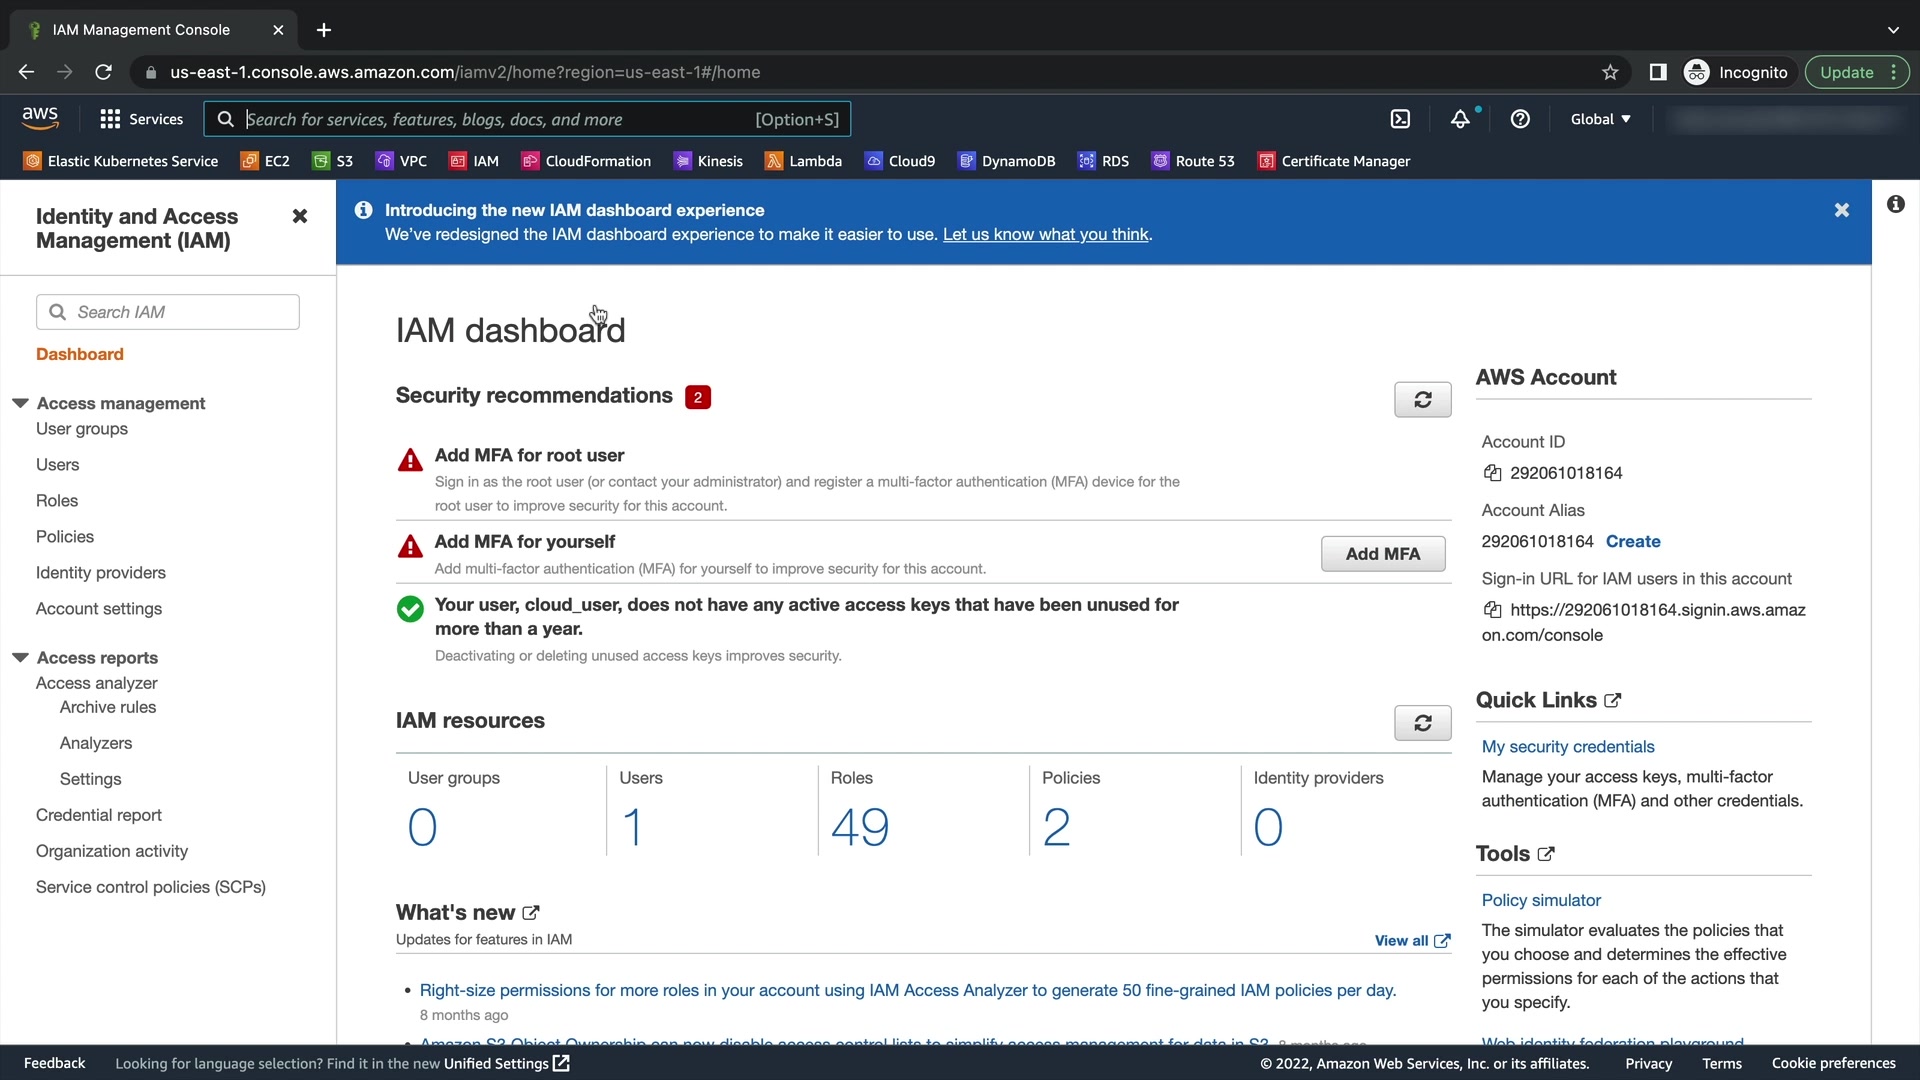Open the Global region dropdown
This screenshot has height=1080, width=1920.
tap(1600, 119)
